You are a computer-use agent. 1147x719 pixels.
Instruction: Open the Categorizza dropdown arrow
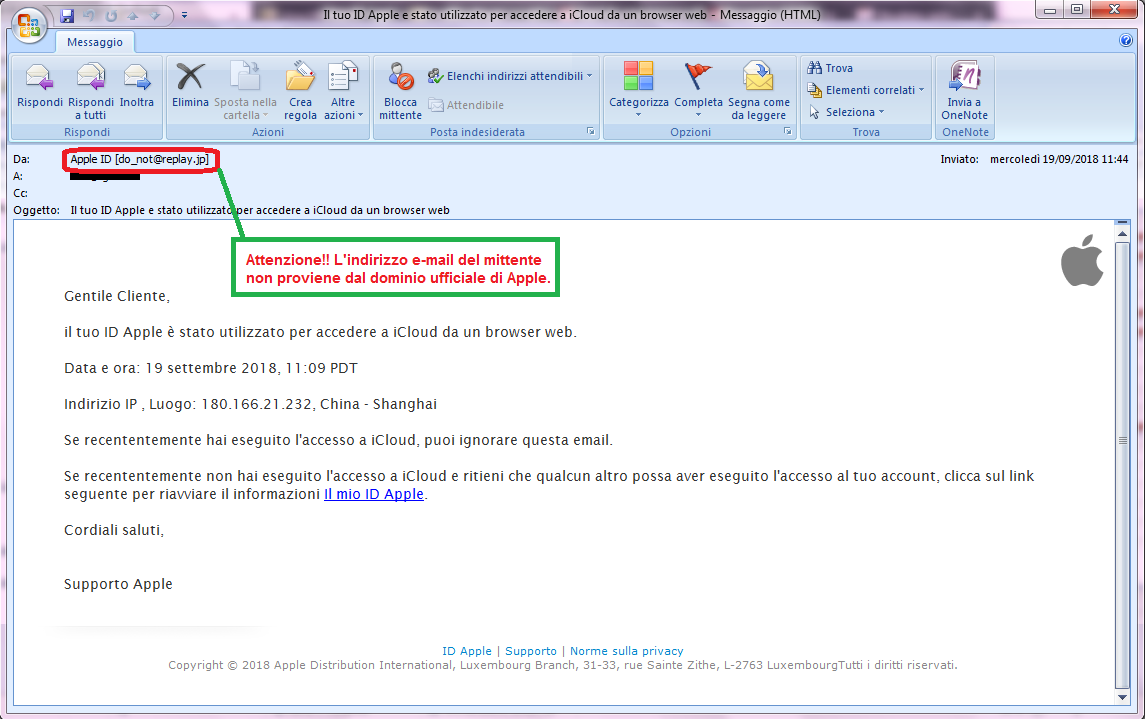(639, 115)
